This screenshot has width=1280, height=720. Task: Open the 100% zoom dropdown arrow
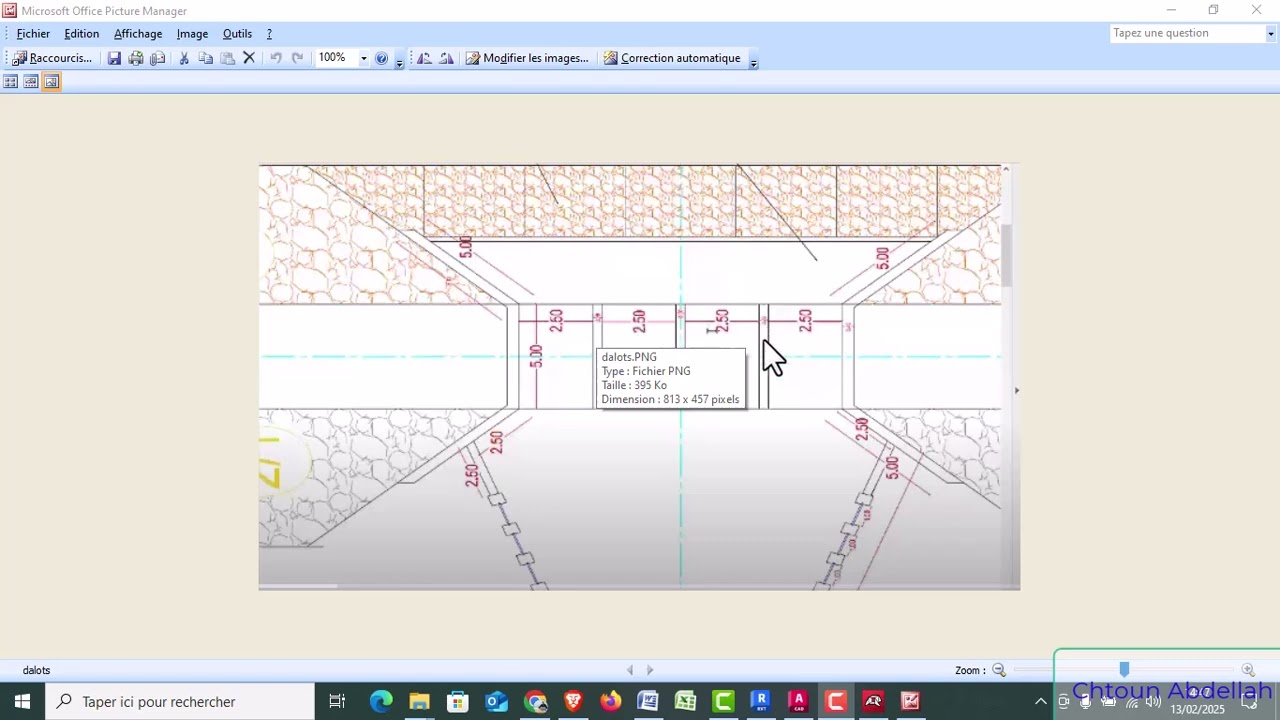pyautogui.click(x=363, y=58)
